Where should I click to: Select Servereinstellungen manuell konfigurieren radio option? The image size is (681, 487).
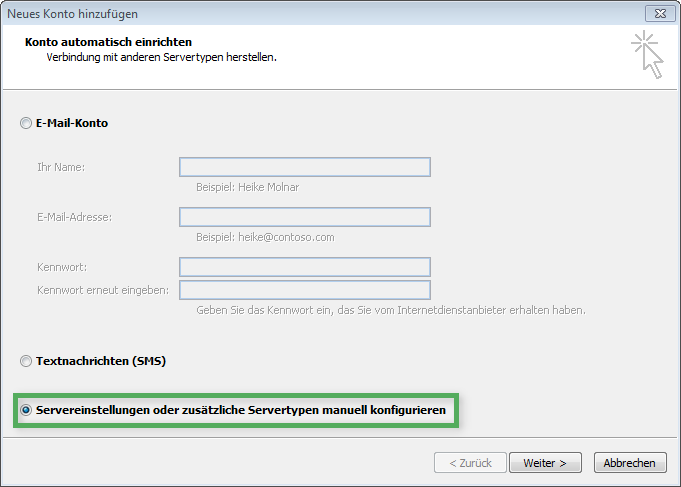click(x=26, y=410)
